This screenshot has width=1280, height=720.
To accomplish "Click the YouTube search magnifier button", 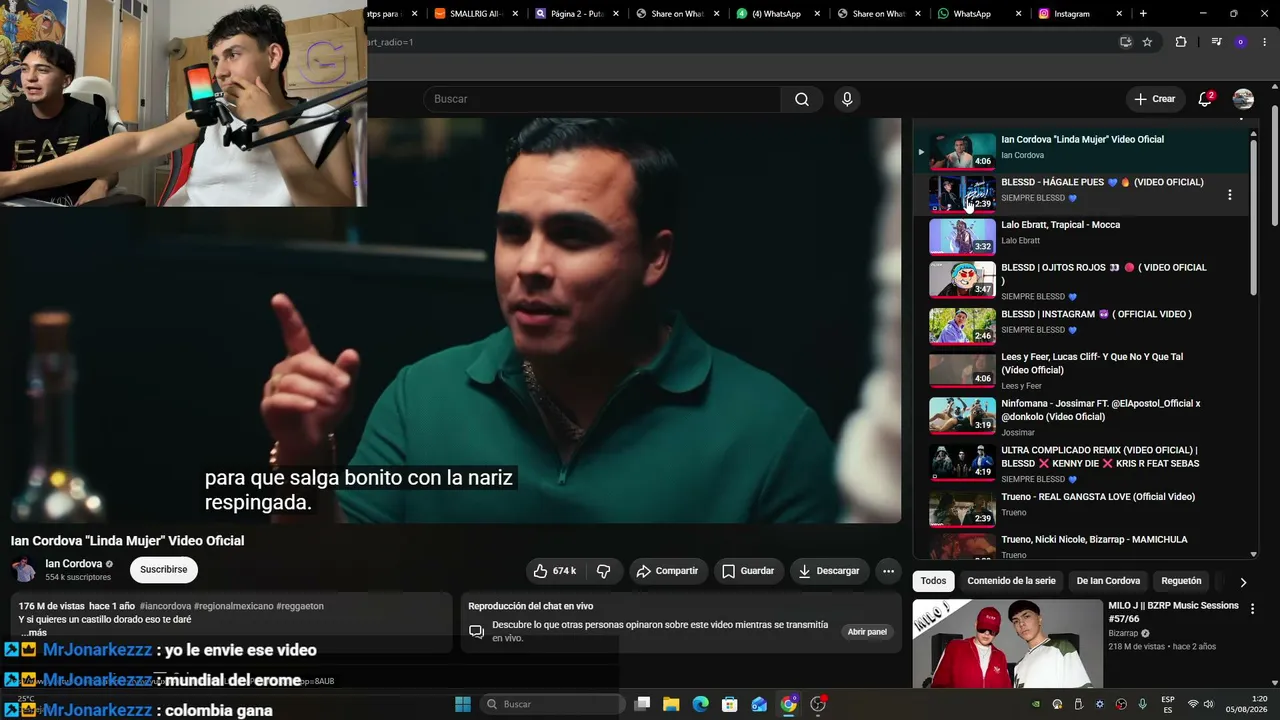I will 802,99.
